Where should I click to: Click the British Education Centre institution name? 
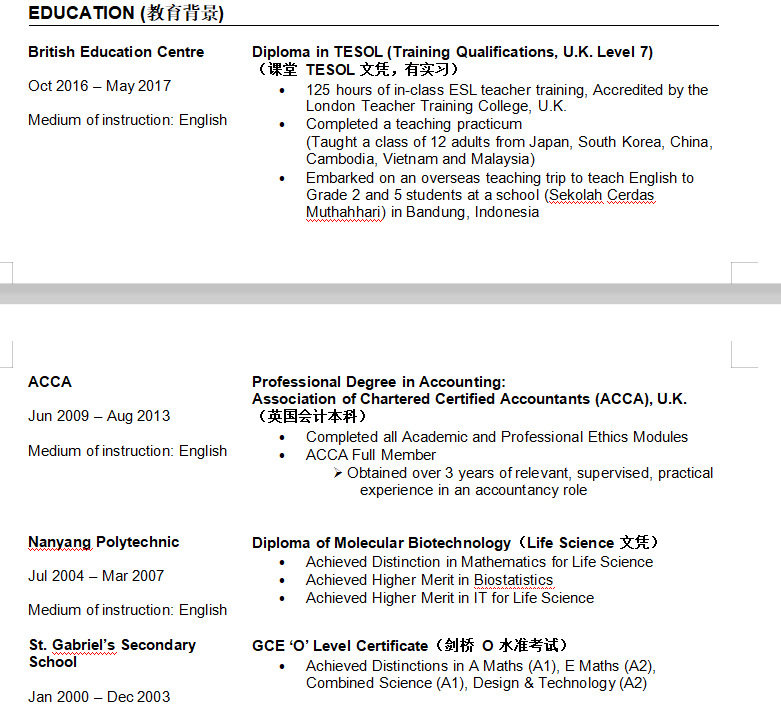(x=116, y=52)
